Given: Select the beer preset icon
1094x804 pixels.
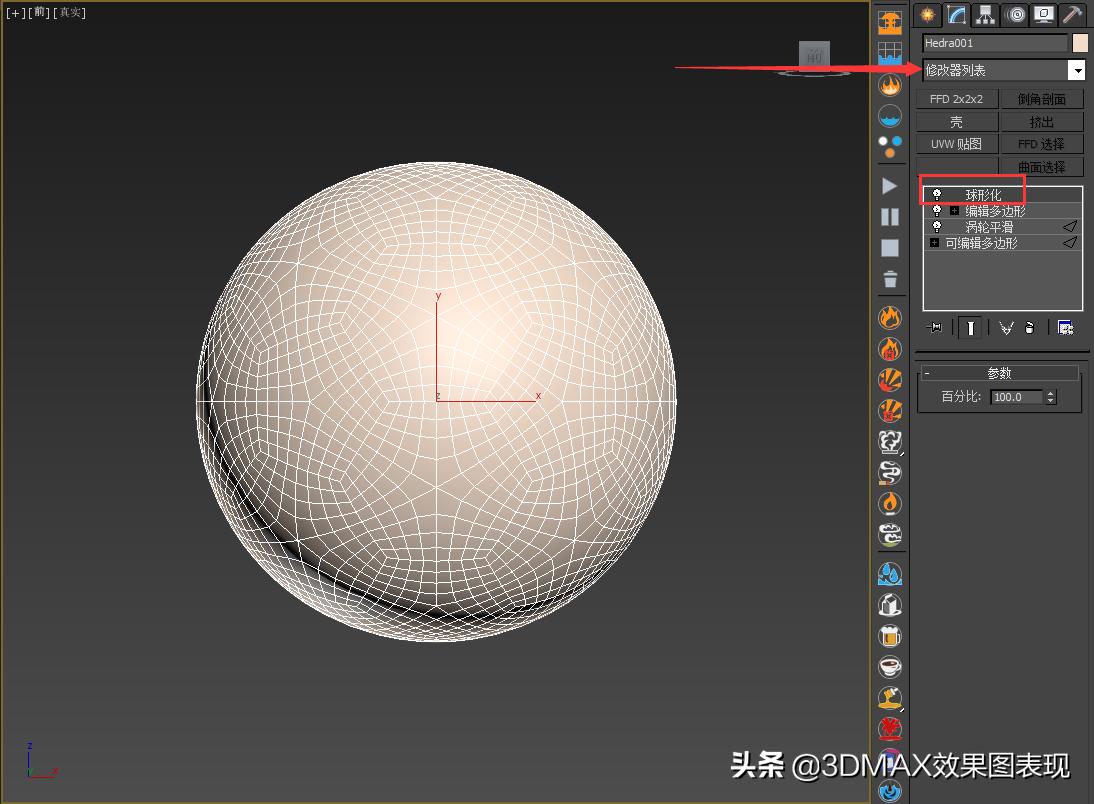Looking at the screenshot, I should coord(890,635).
